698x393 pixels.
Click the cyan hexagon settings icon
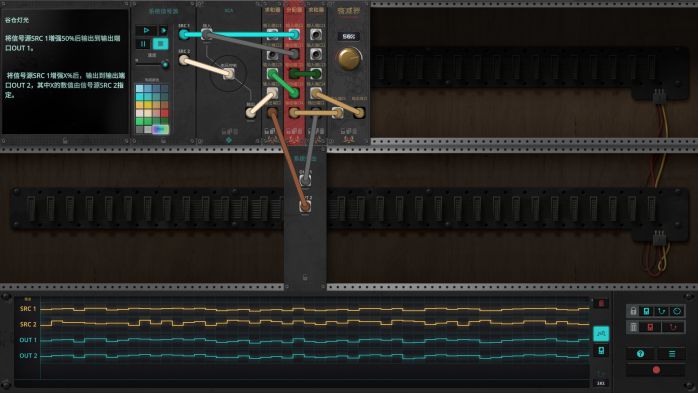click(x=677, y=311)
